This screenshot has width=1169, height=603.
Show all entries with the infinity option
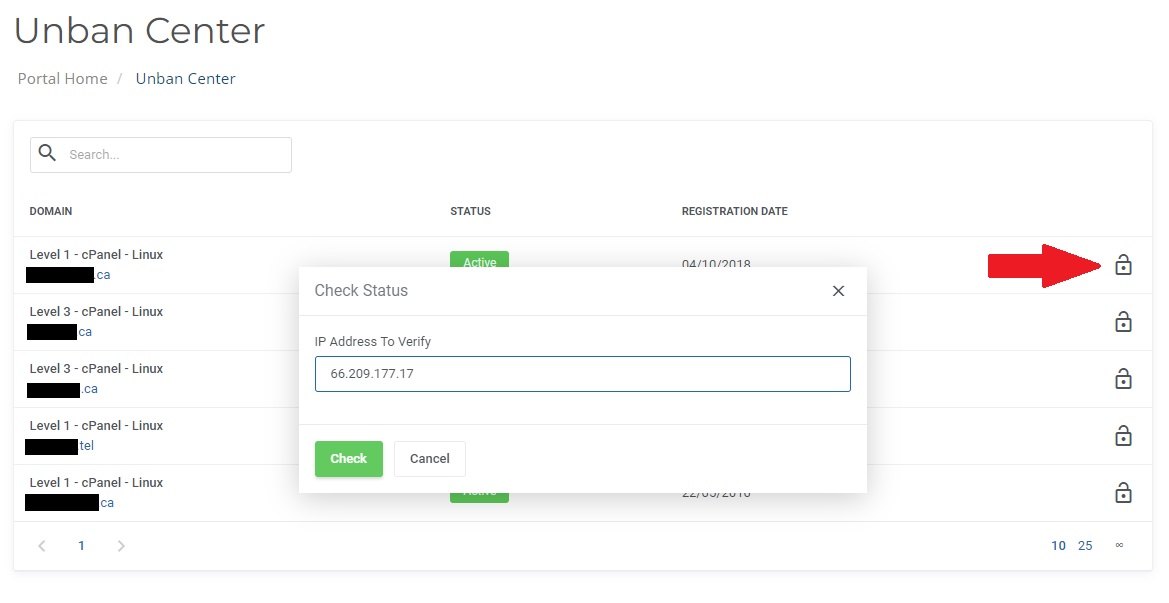(1119, 545)
